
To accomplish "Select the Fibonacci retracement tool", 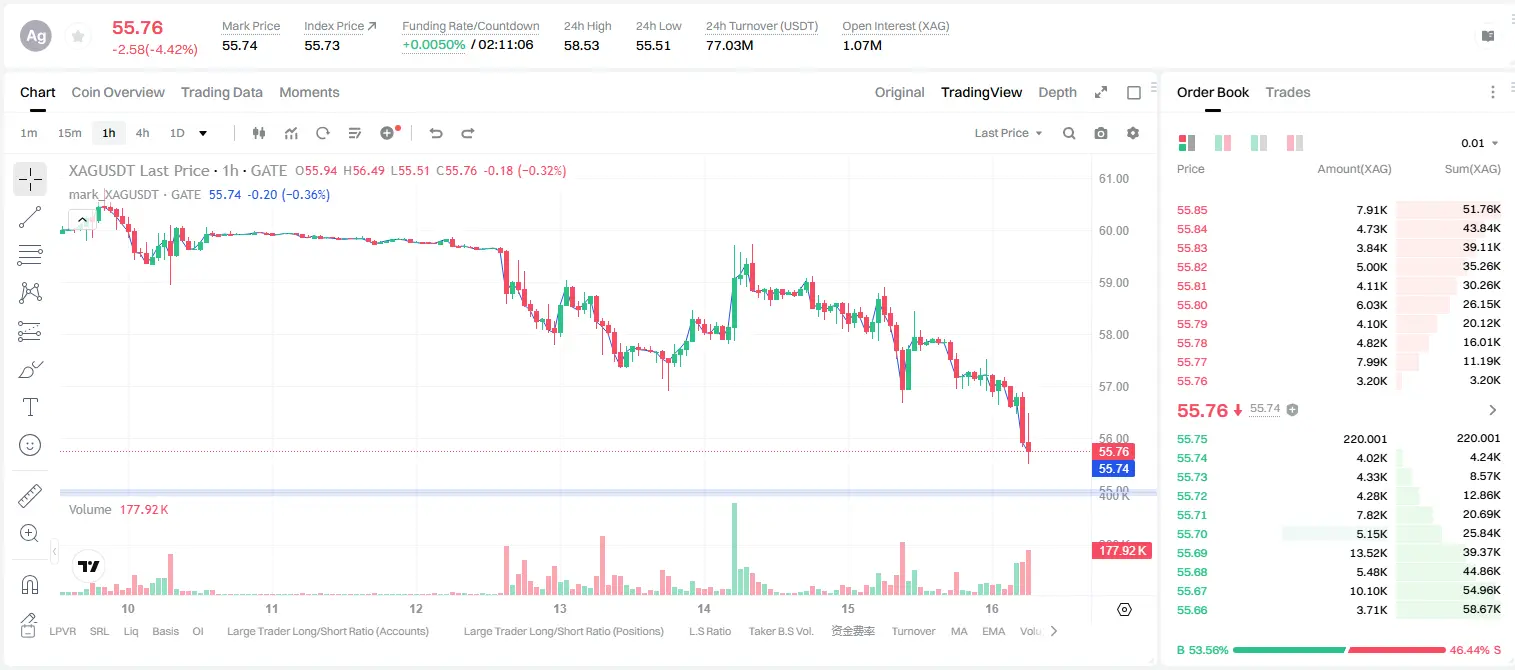I will (30, 255).
